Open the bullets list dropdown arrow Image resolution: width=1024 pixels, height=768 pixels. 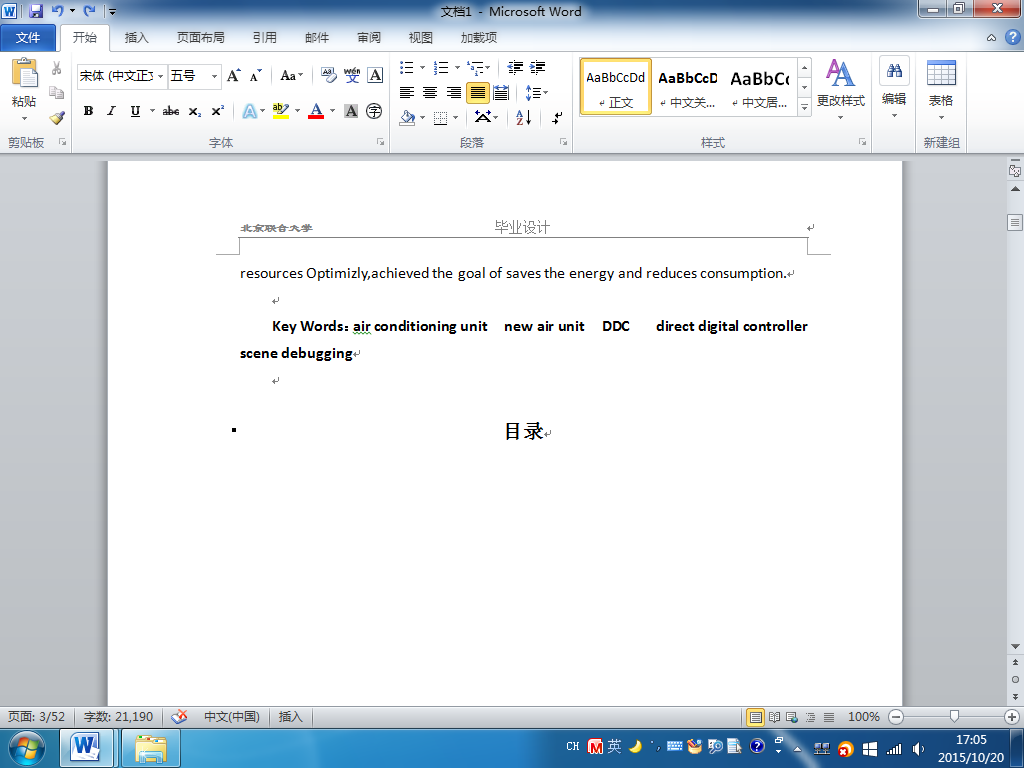(x=423, y=67)
